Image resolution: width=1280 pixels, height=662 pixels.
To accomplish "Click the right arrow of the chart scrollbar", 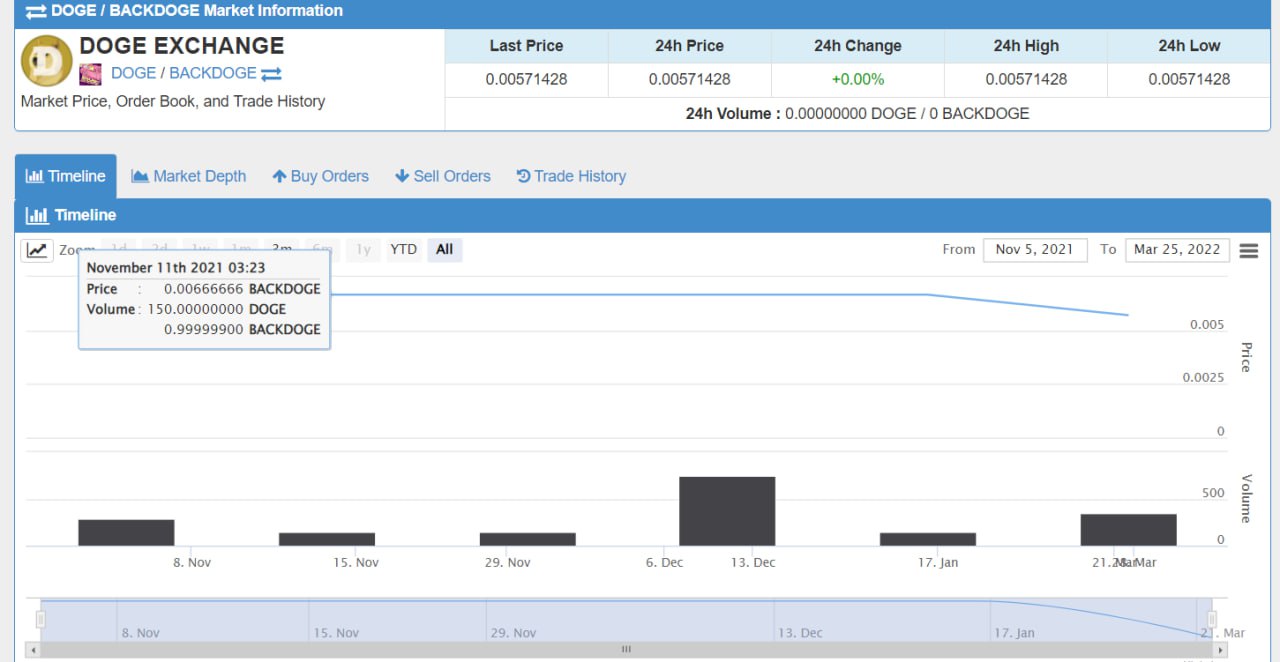I will point(1220,649).
